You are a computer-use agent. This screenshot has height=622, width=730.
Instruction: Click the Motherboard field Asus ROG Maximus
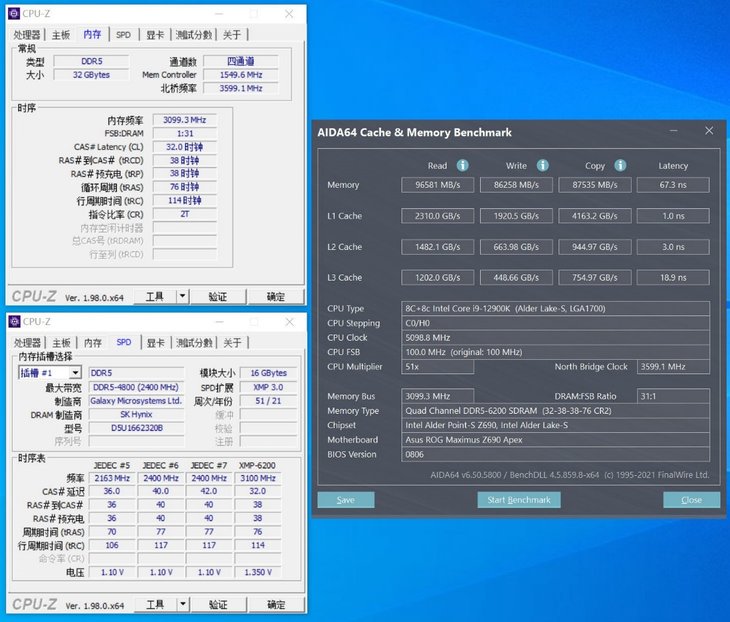pyautogui.click(x=555, y=439)
